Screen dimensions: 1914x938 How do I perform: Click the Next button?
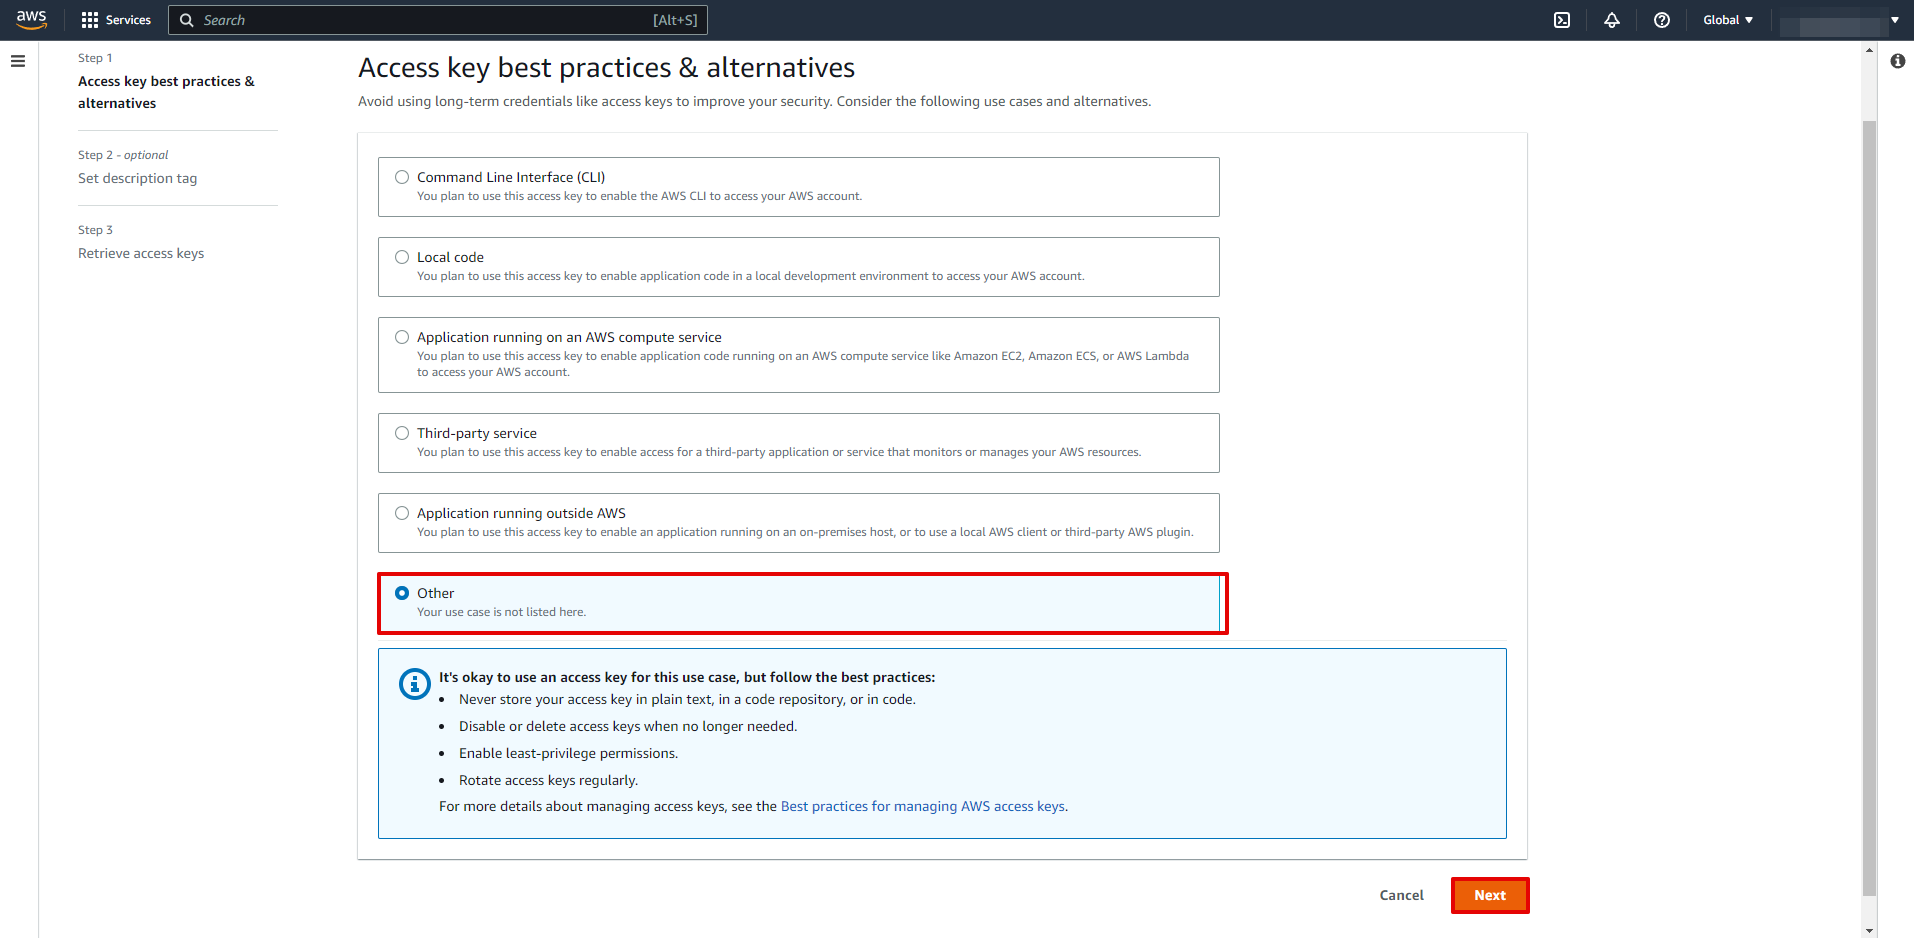(x=1490, y=895)
